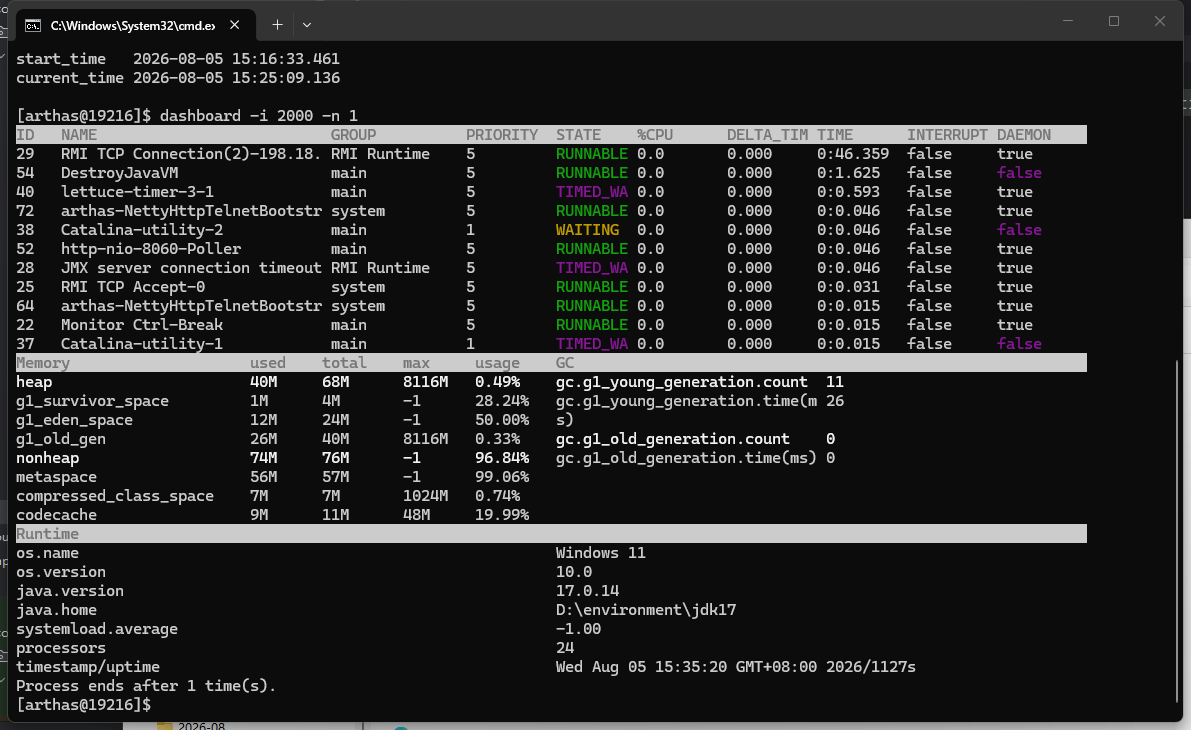1191x730 pixels.
Task: Click thread name RMI TCP Connection(2)-198.18.
Action: [191, 153]
